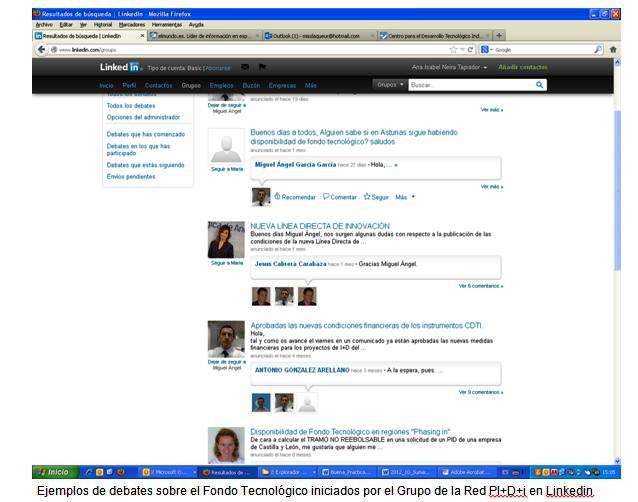The width and height of the screenshot is (638, 502).
Task: Open Windows Inicio start button
Action: [x=54, y=472]
